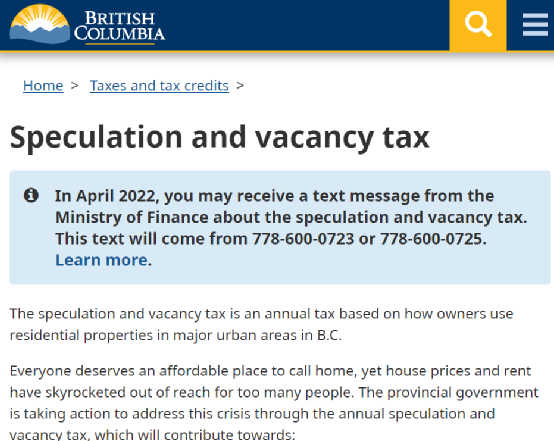
Task: Click the phone number 778-600-0725
Action: pos(431,239)
